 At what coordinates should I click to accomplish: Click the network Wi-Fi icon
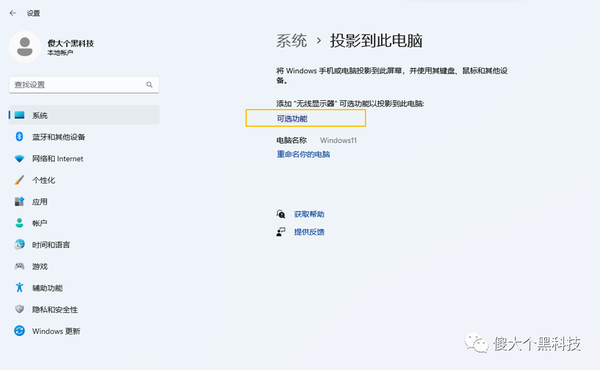[19, 158]
